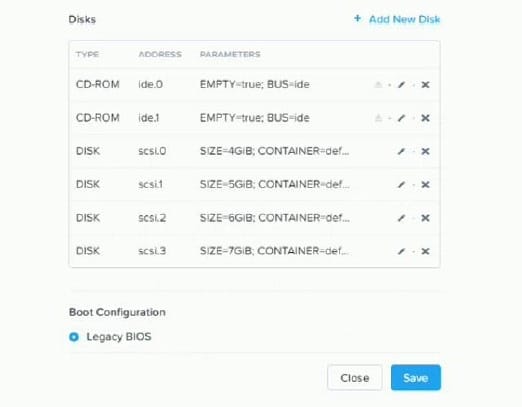The image size is (522, 407).
Task: Edit the 4GiB disk at scsi.0
Action: 401,151
